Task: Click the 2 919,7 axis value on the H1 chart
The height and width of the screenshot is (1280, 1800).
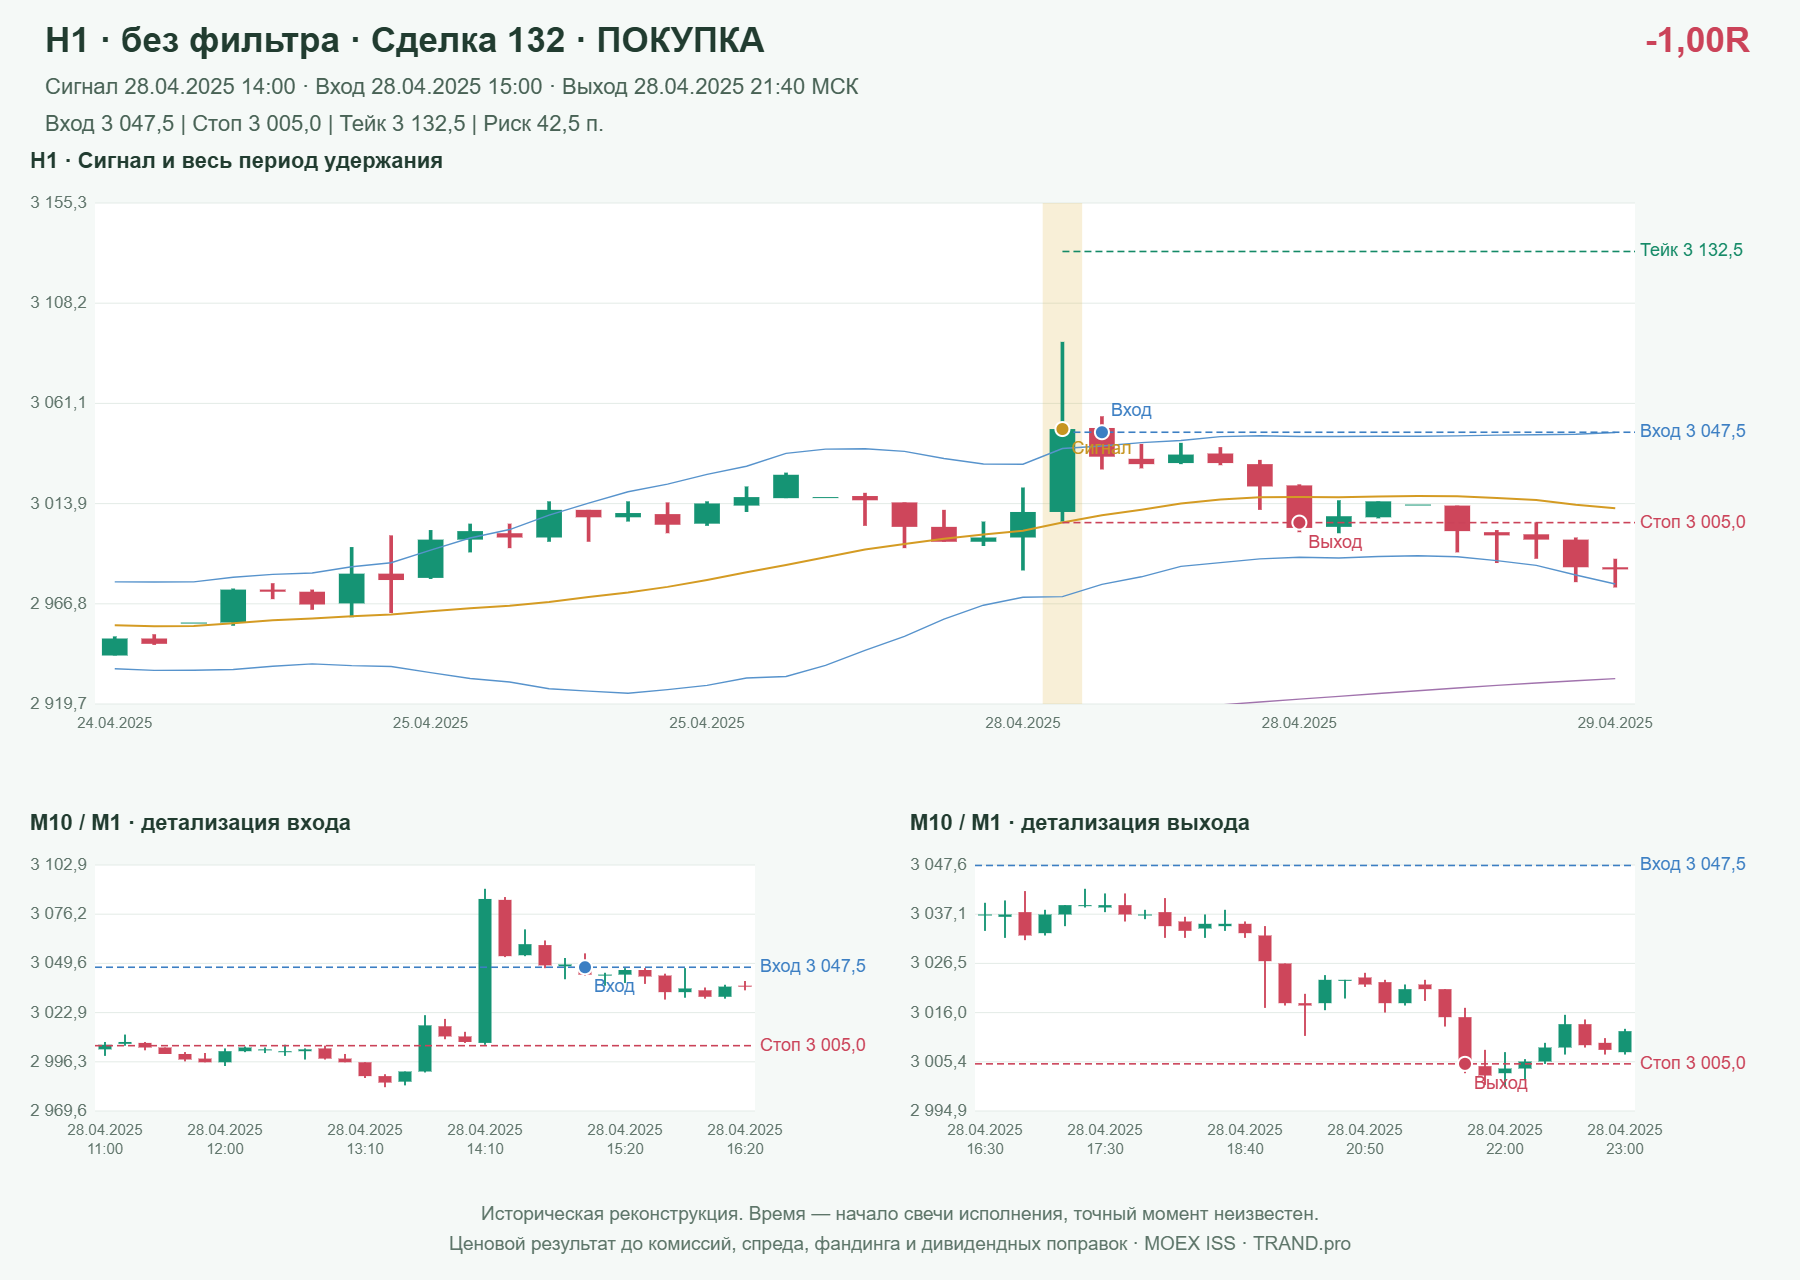Action: point(59,704)
